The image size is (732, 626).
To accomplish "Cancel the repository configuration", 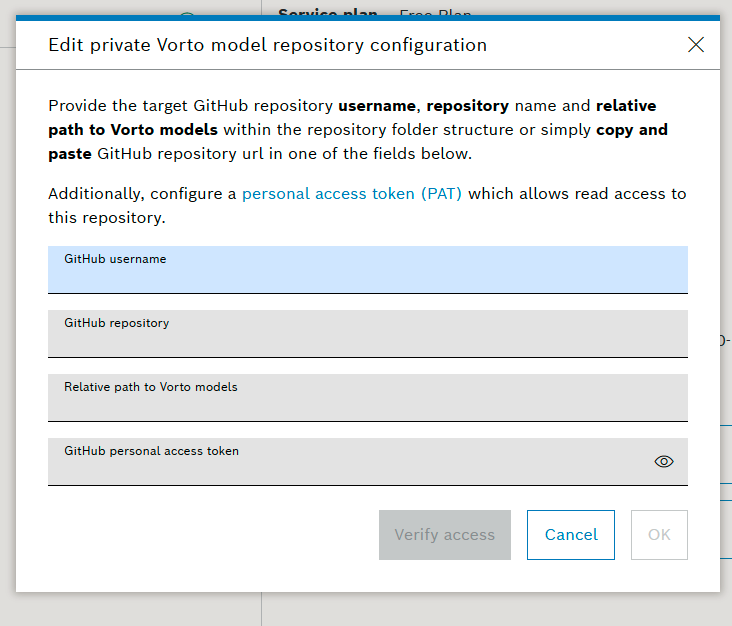I will point(571,535).
